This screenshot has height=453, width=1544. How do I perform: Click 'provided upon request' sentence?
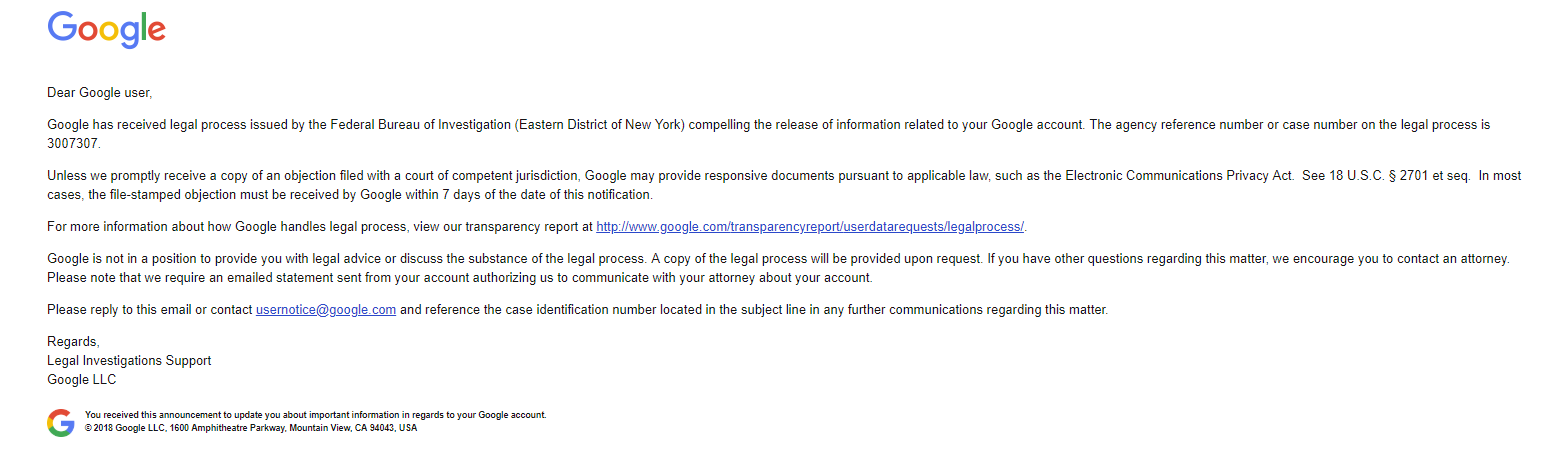coord(917,259)
